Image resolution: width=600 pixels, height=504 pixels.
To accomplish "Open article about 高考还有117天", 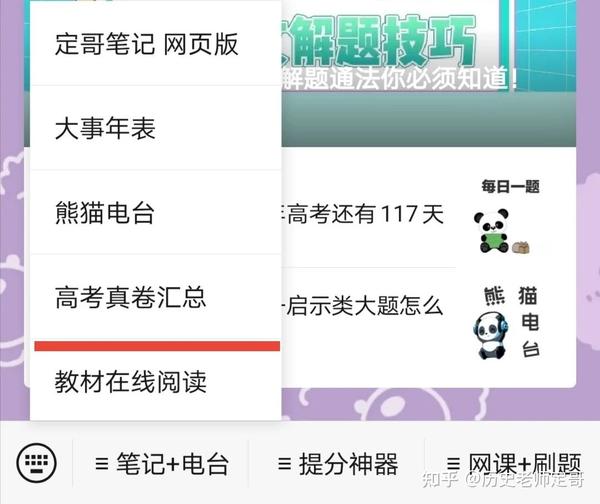I will pyautogui.click(x=362, y=214).
